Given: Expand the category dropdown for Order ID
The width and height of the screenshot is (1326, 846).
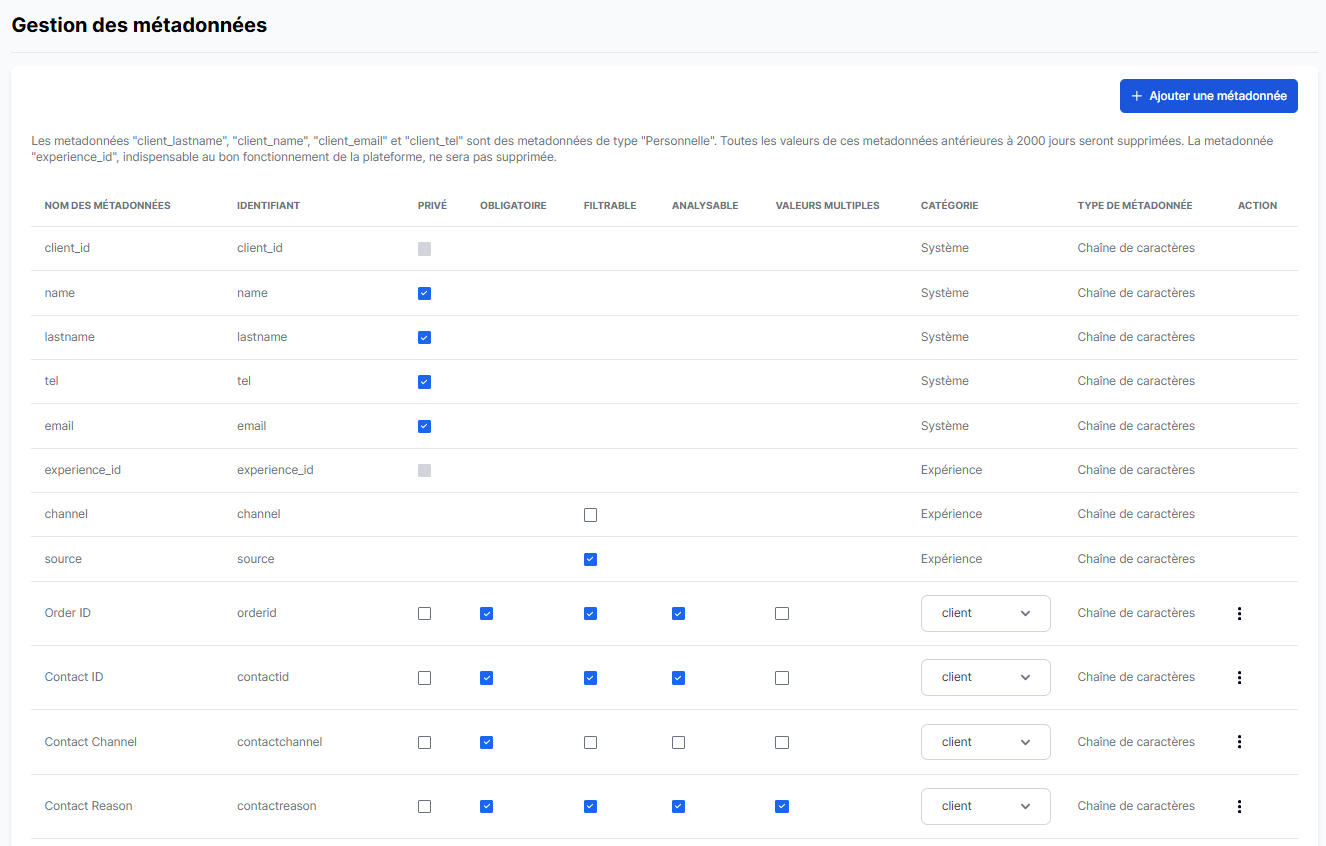Looking at the screenshot, I should pyautogui.click(x=985, y=613).
